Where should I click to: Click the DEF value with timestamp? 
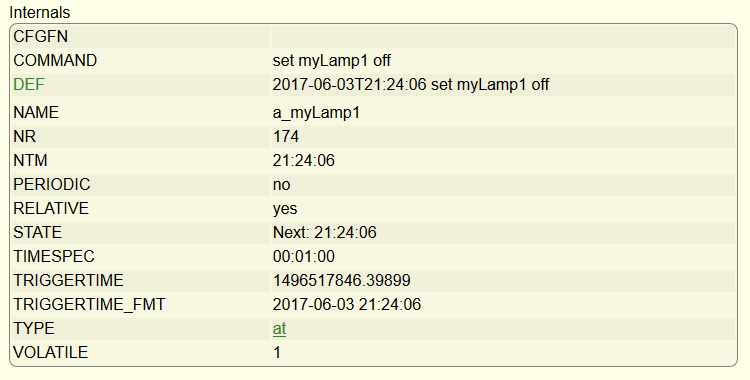tap(411, 85)
